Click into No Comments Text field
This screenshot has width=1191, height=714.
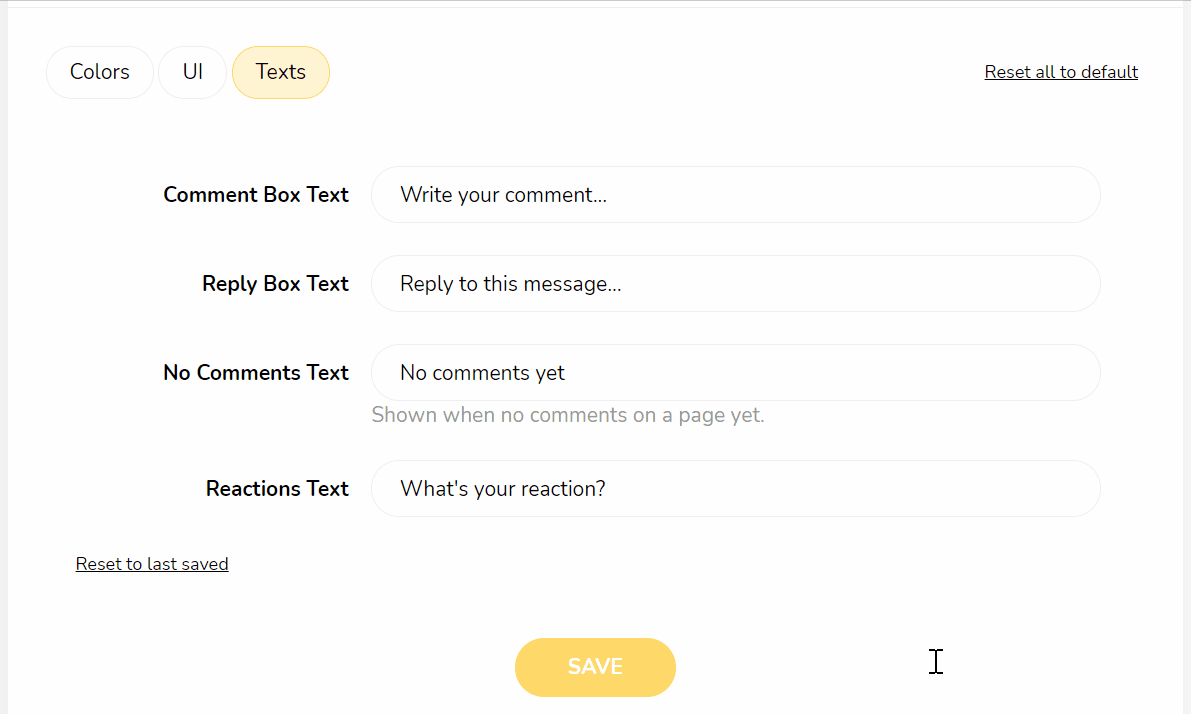[x=735, y=372]
